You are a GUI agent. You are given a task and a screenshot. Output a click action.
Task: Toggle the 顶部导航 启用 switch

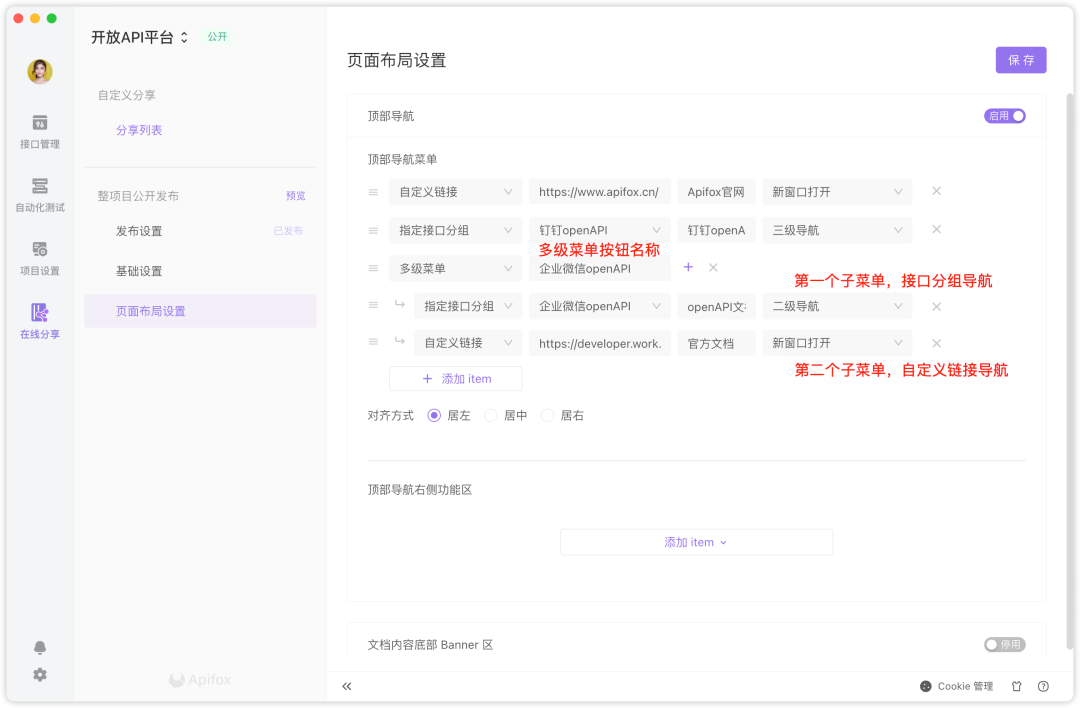[1004, 116]
